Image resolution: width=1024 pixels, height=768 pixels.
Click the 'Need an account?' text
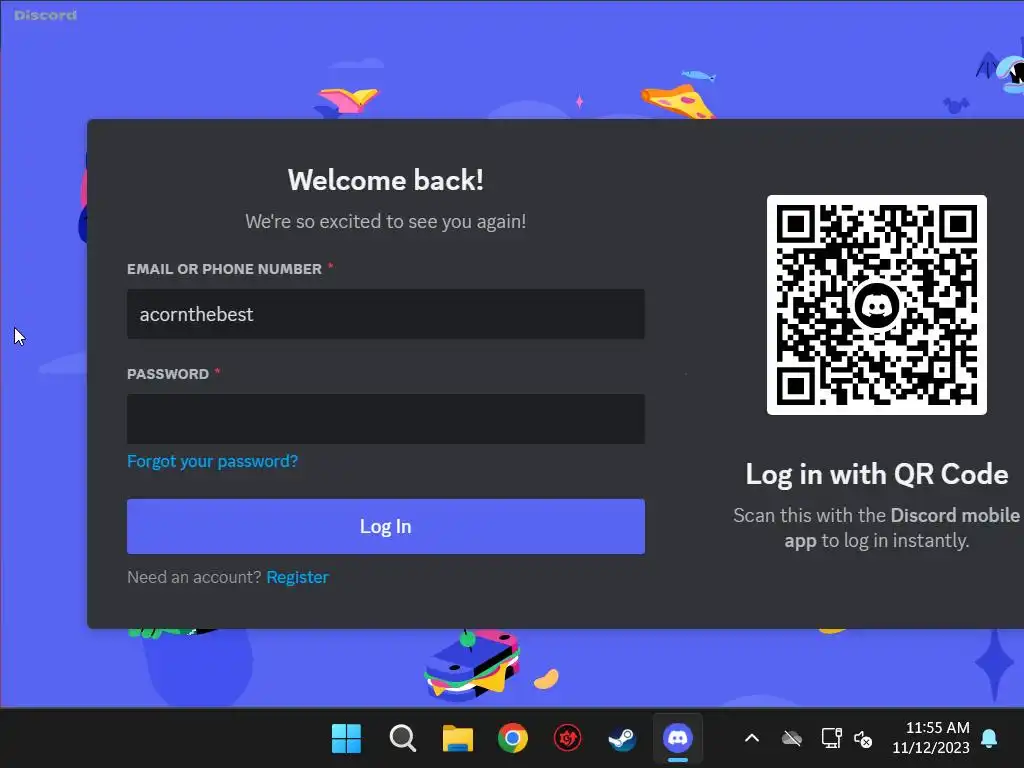click(194, 577)
